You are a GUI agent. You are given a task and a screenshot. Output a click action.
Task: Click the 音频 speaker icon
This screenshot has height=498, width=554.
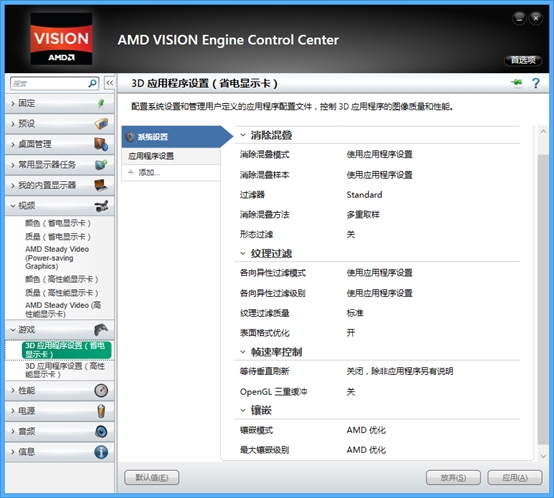[101, 431]
